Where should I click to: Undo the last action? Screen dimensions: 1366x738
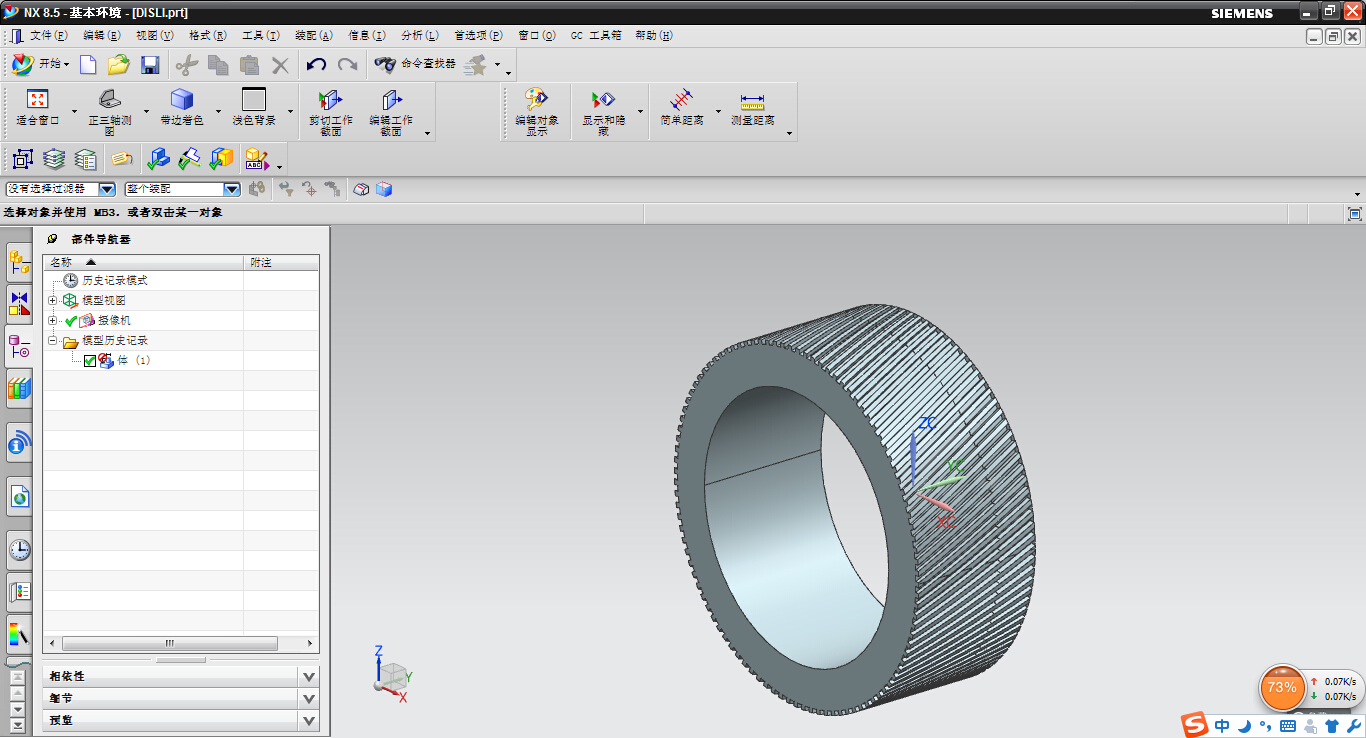(317, 65)
